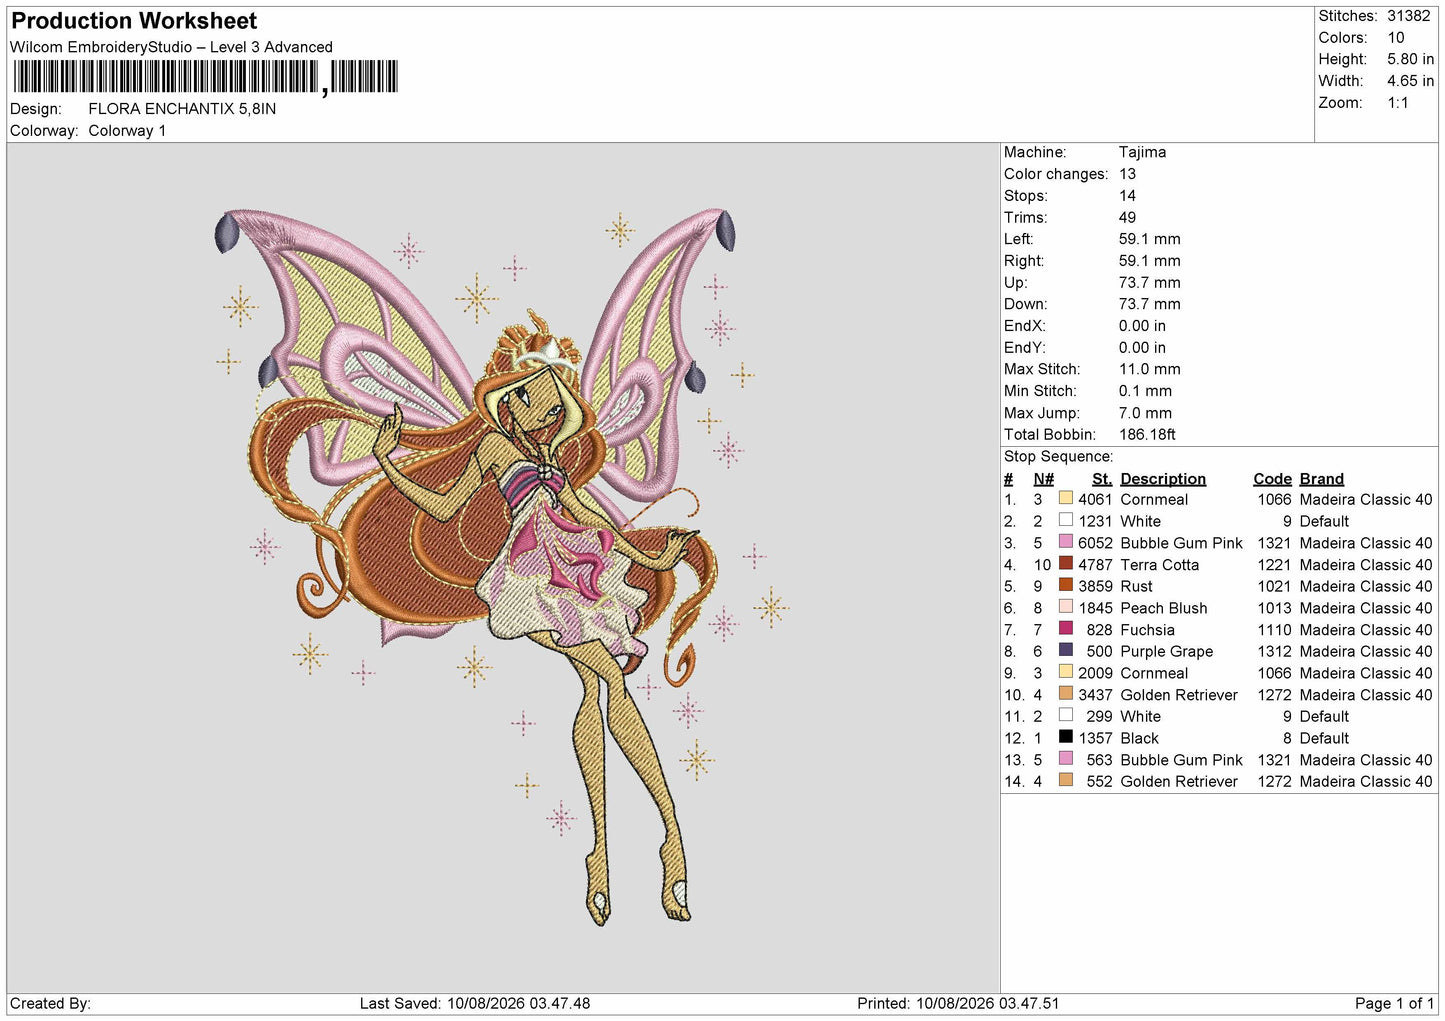Click the 'Description' column header
This screenshot has height=1021, width=1445.
(x=1163, y=479)
